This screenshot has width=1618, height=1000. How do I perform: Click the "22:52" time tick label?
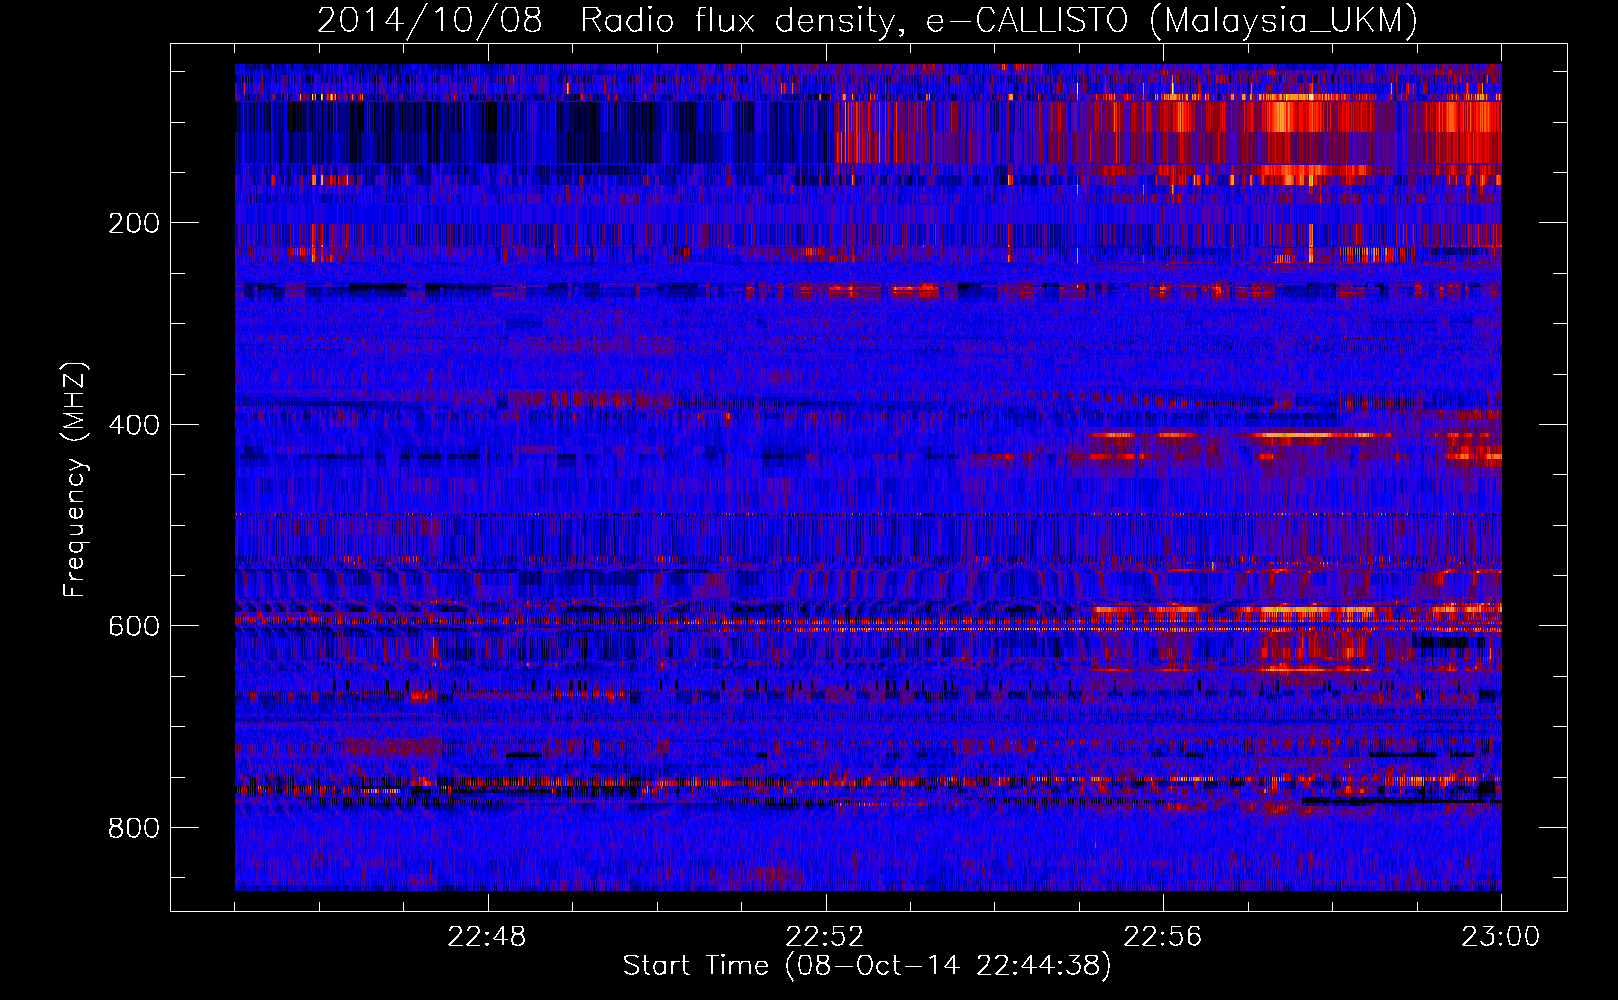click(x=825, y=937)
